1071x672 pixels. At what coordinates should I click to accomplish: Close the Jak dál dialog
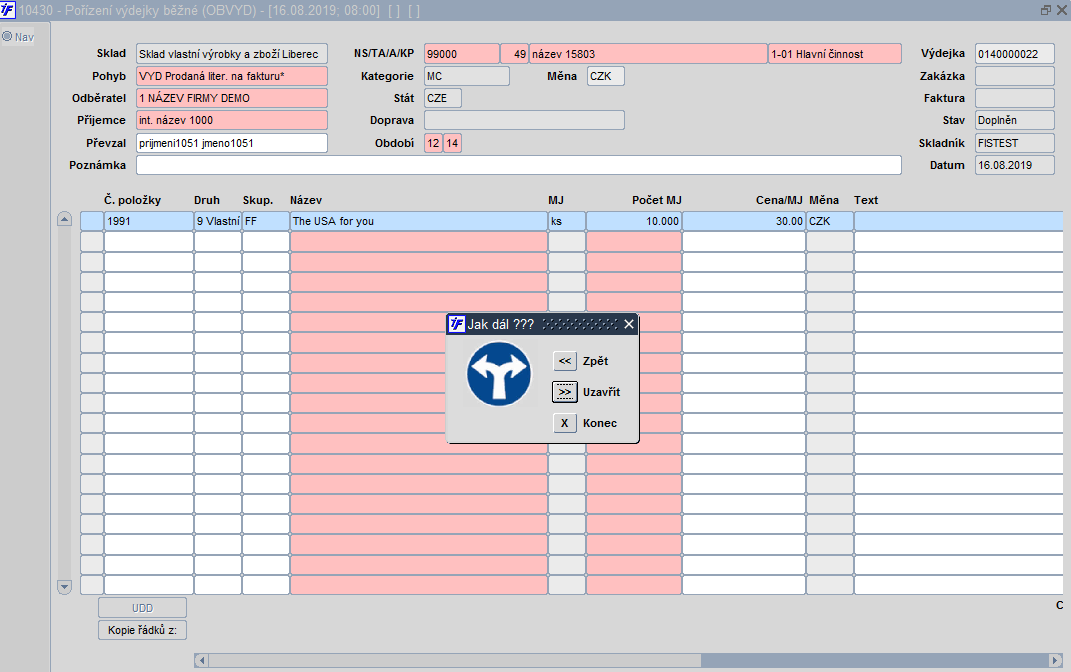pyautogui.click(x=629, y=324)
